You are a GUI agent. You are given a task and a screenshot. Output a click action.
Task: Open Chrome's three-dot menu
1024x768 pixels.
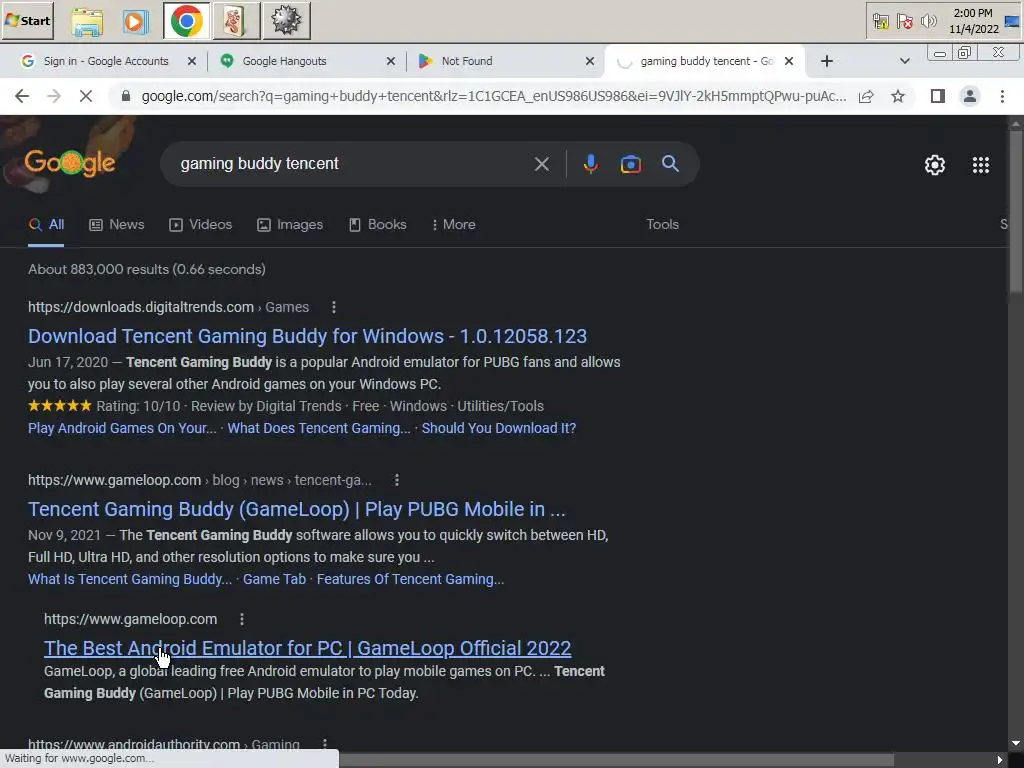(1002, 97)
